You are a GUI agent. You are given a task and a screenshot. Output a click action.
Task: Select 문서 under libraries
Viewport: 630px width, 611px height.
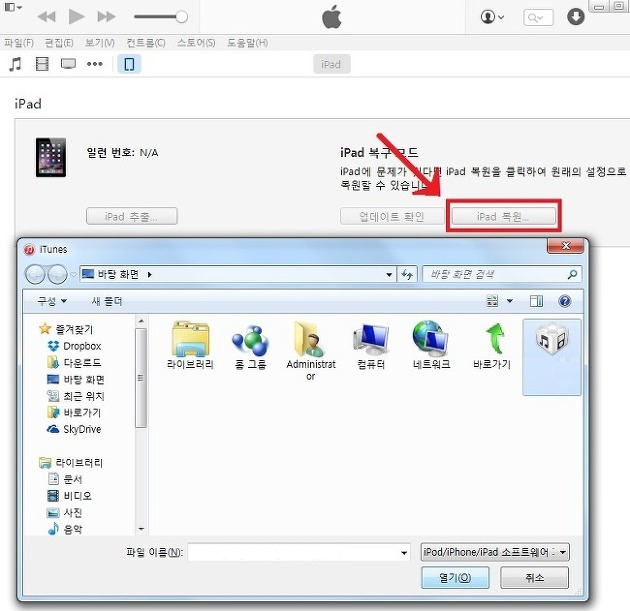coord(65,479)
